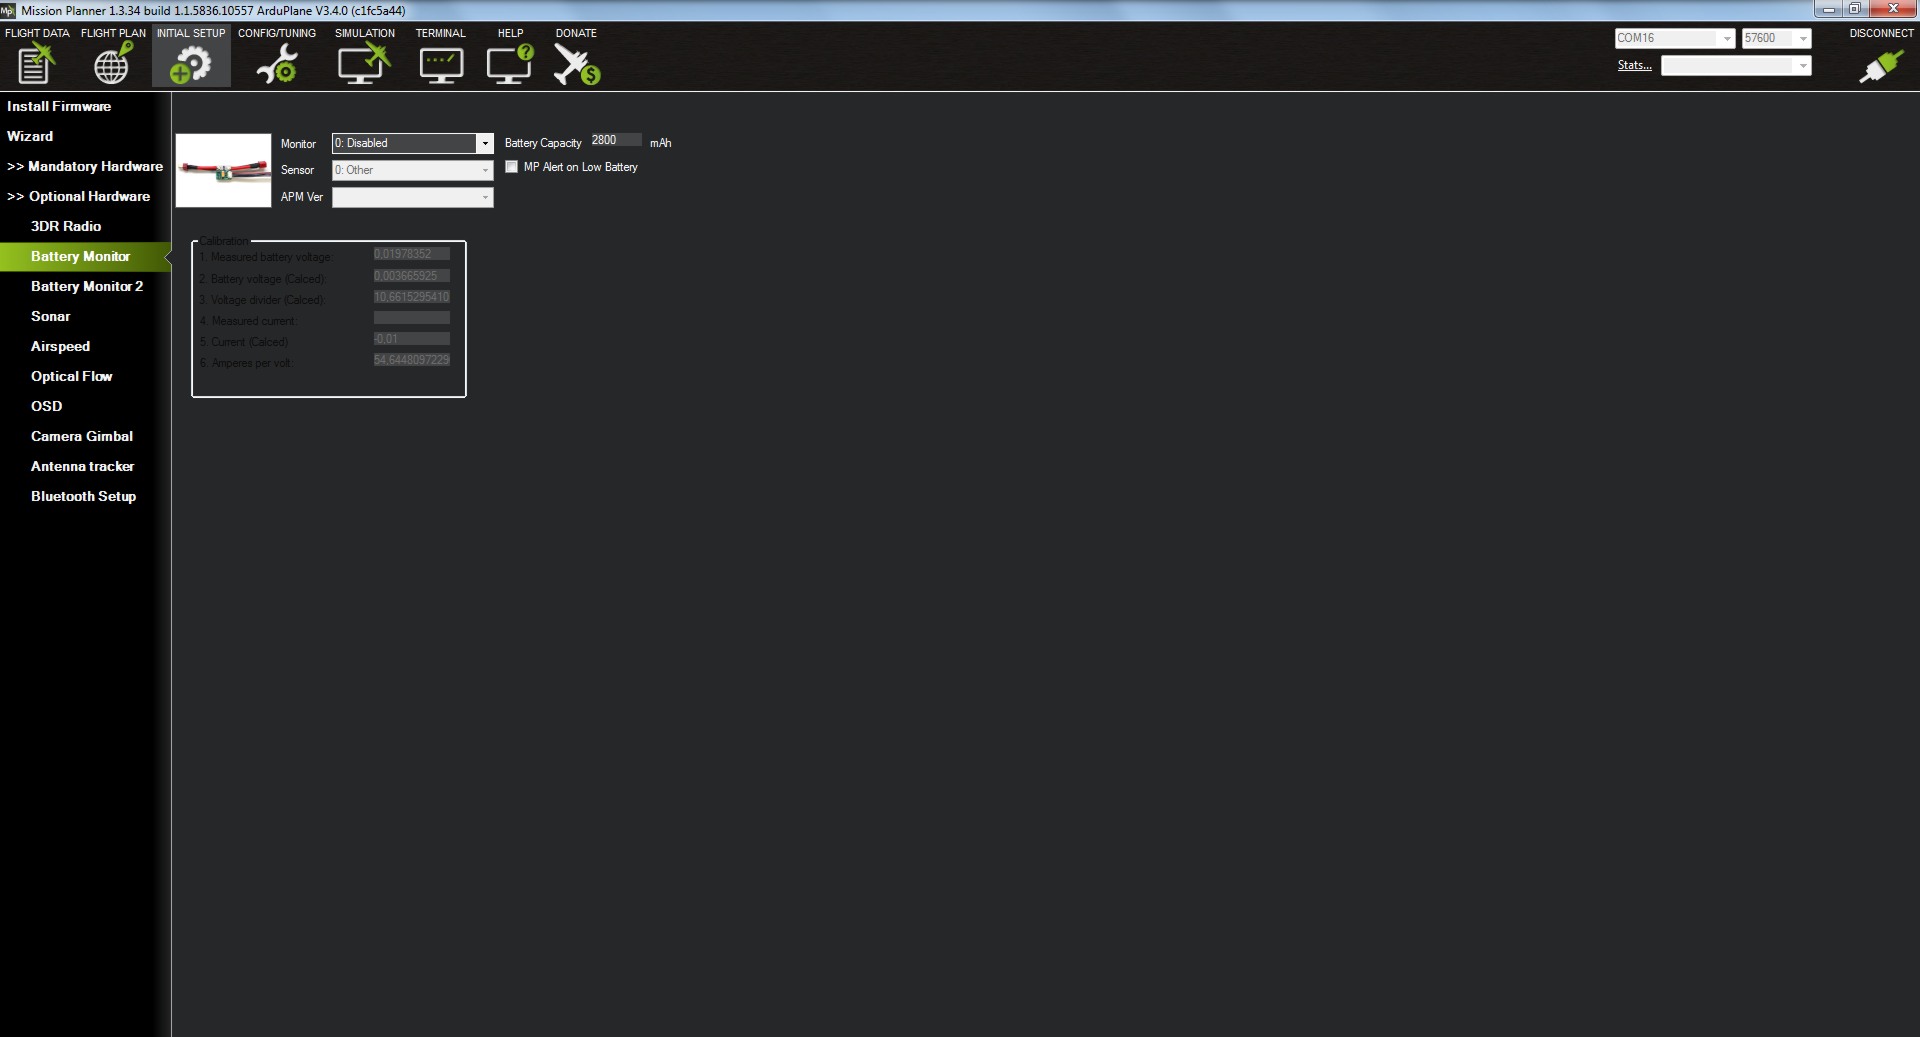Image resolution: width=1920 pixels, height=1037 pixels.
Task: Open the COM16 port dropdown
Action: click(1726, 39)
